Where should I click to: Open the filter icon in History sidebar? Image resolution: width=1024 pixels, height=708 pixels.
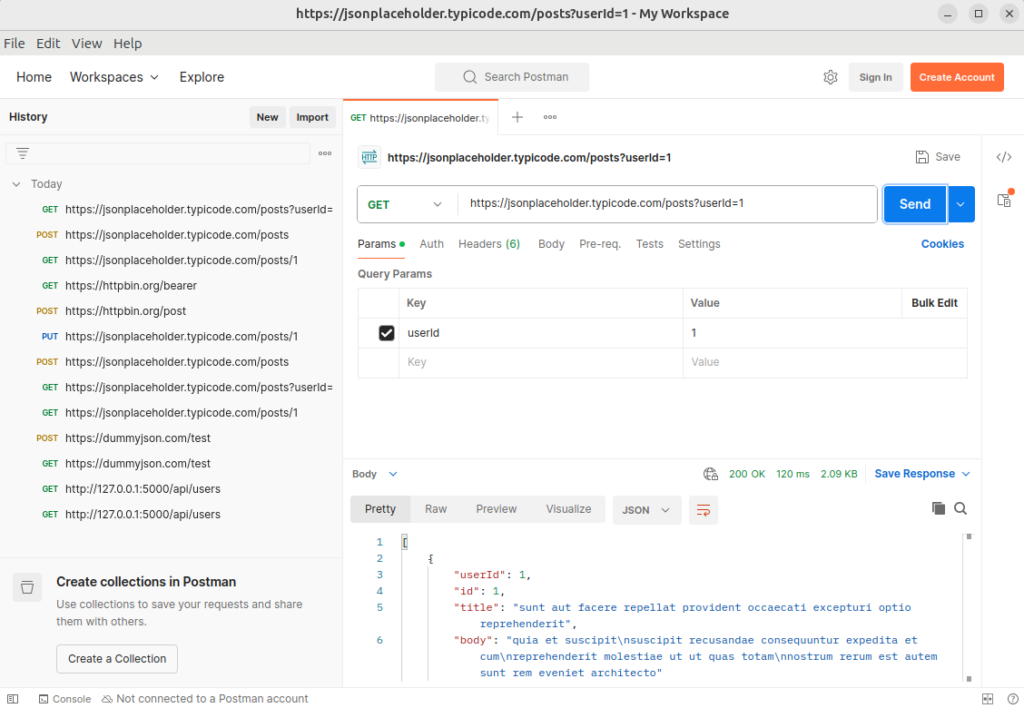coord(23,153)
